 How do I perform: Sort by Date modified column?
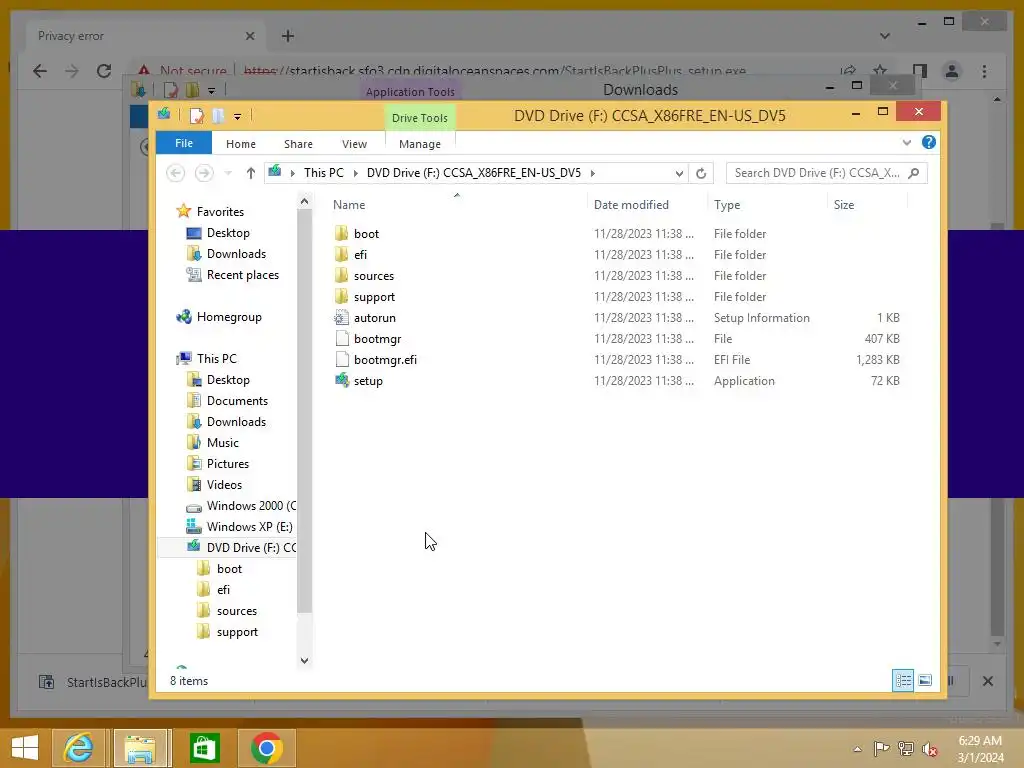[631, 204]
